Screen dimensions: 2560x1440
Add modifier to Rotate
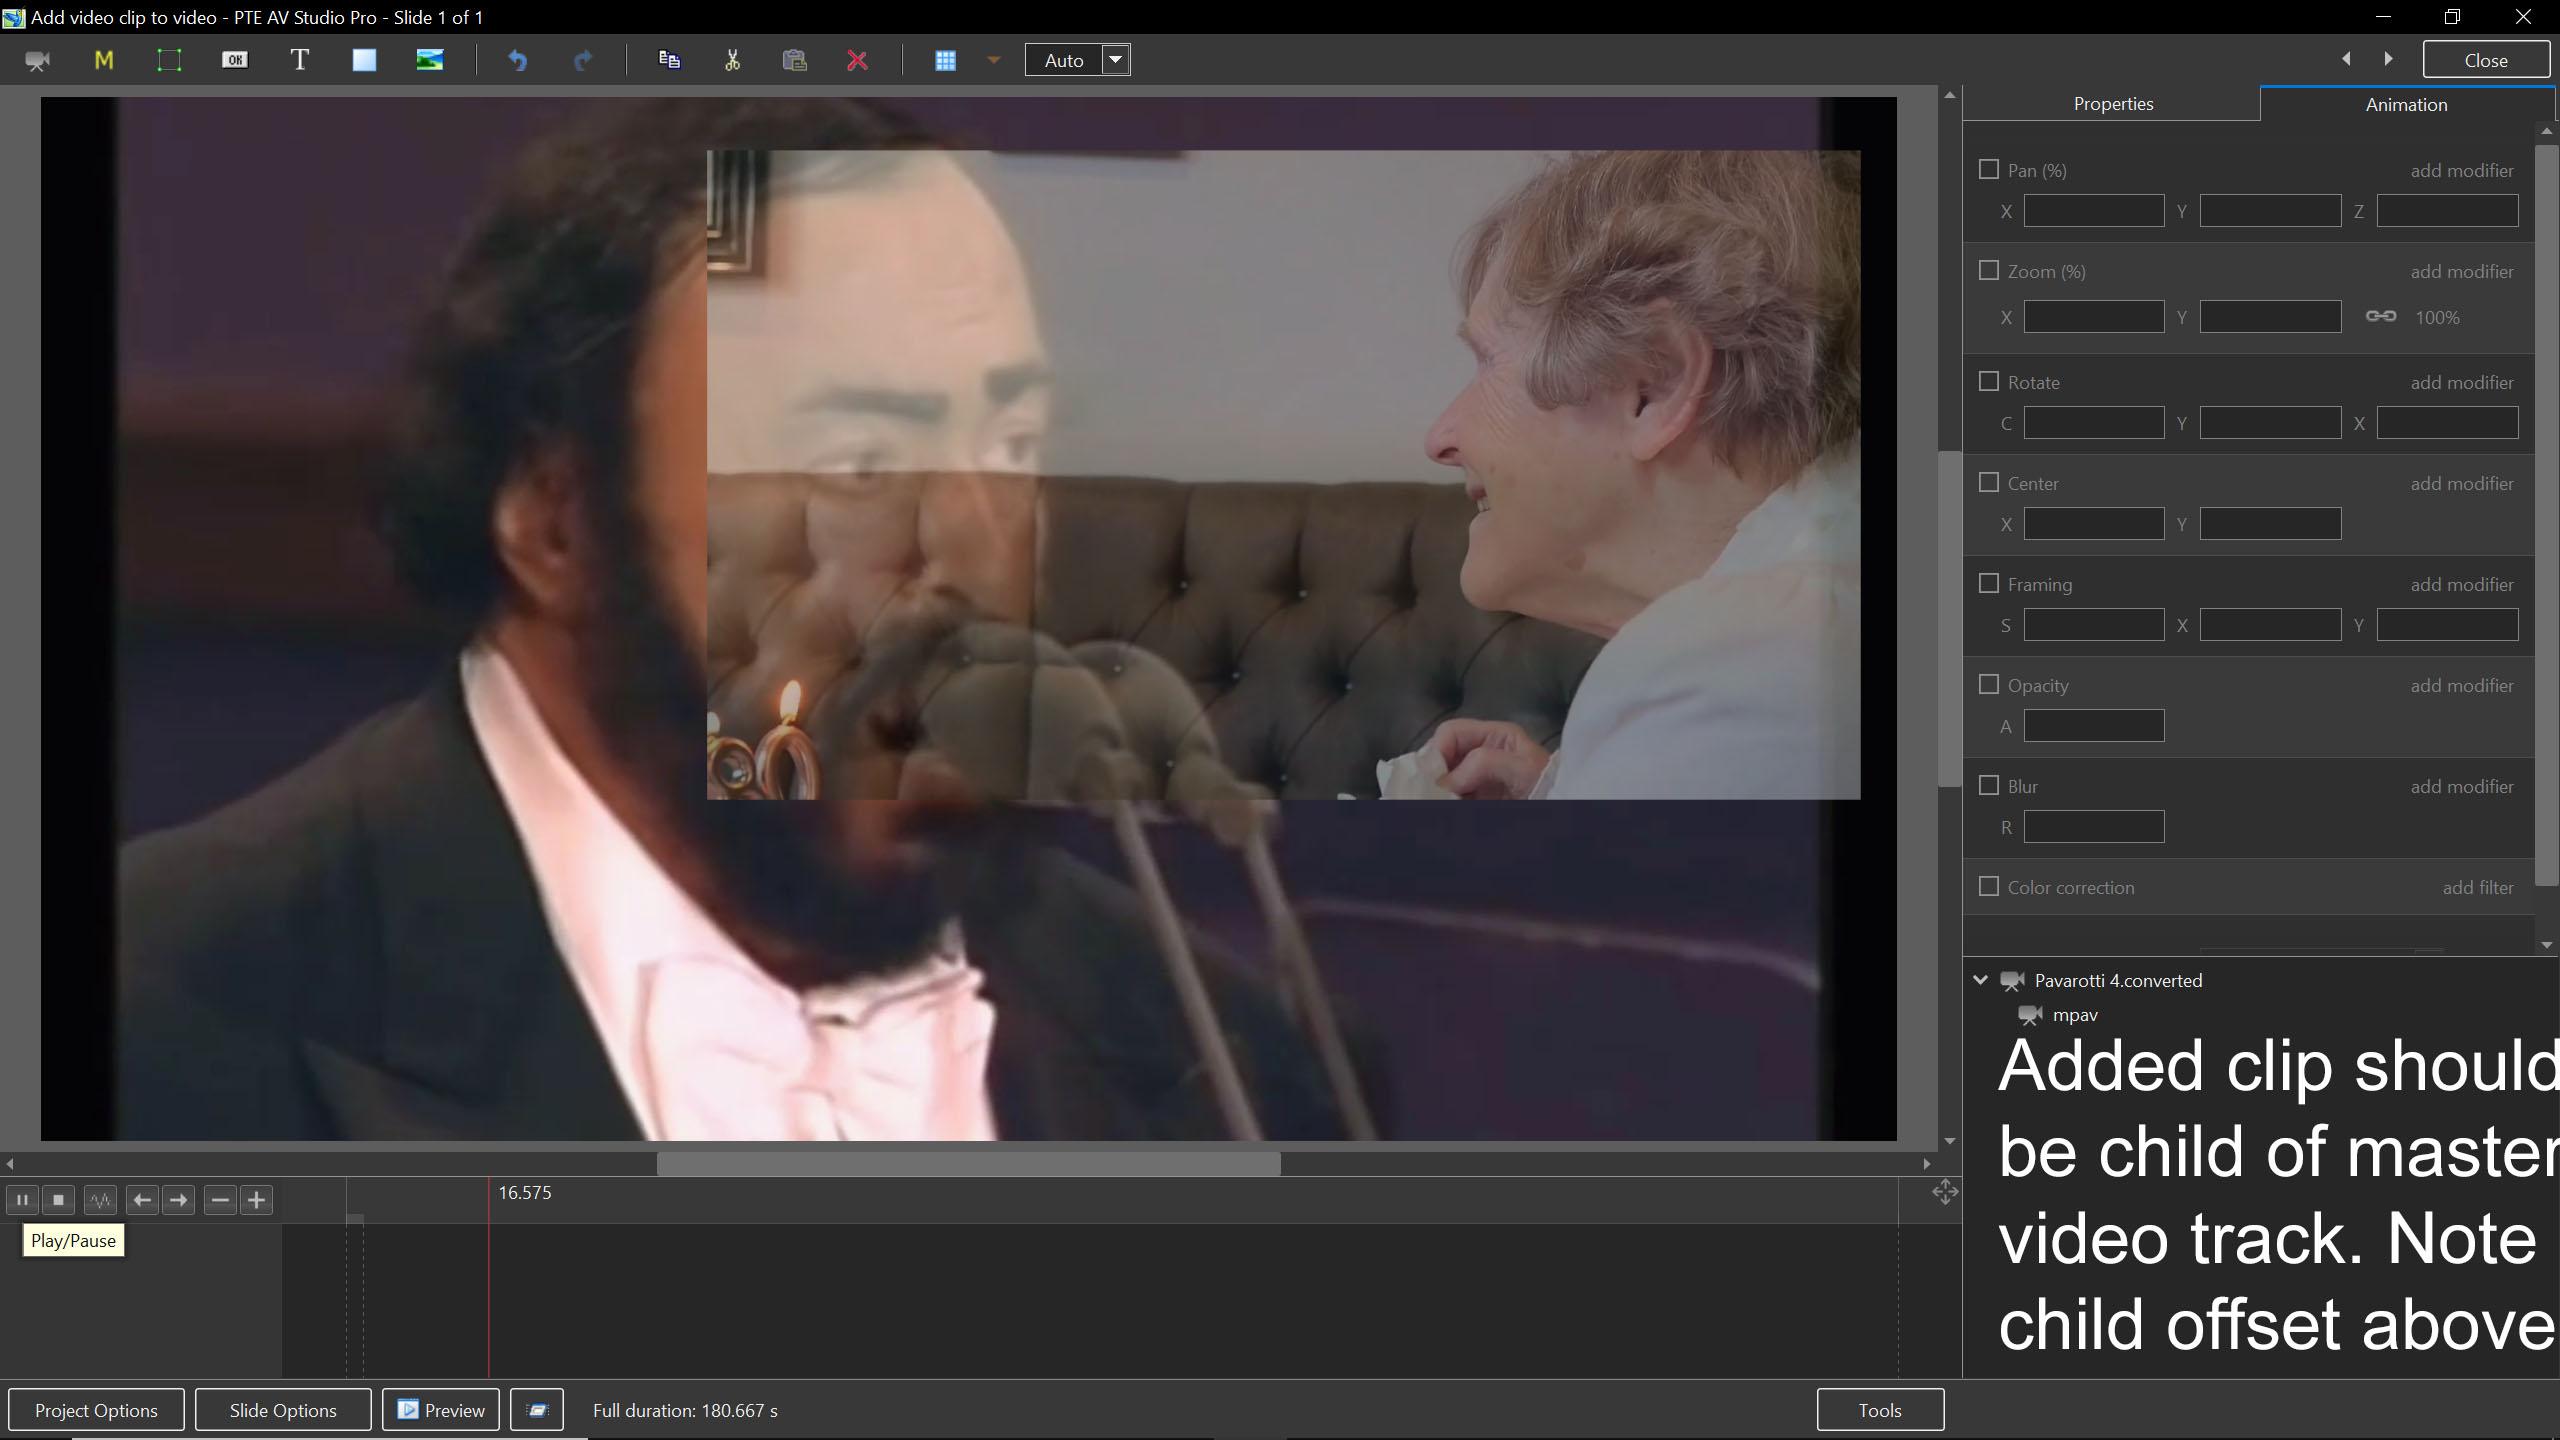point(2461,383)
